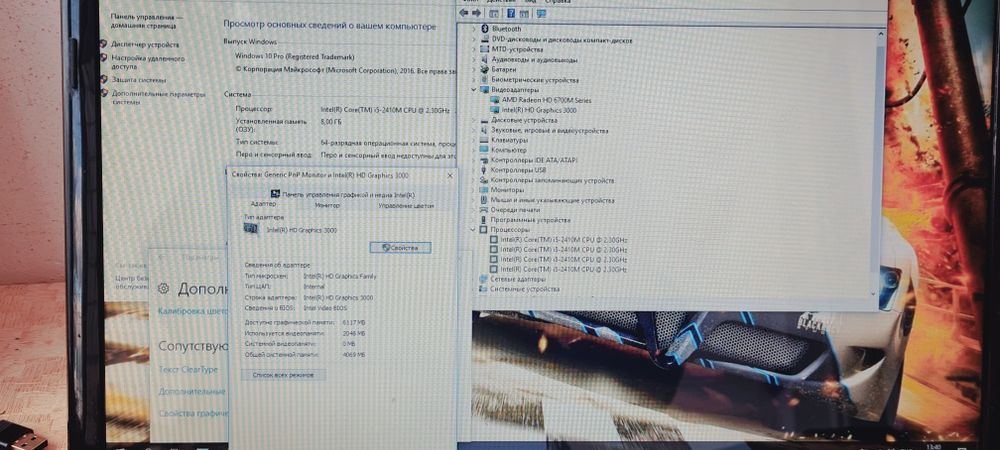Click Контроллеры IDE ATA/ATAPI category icon
The width and height of the screenshot is (1000, 450).
[484, 160]
